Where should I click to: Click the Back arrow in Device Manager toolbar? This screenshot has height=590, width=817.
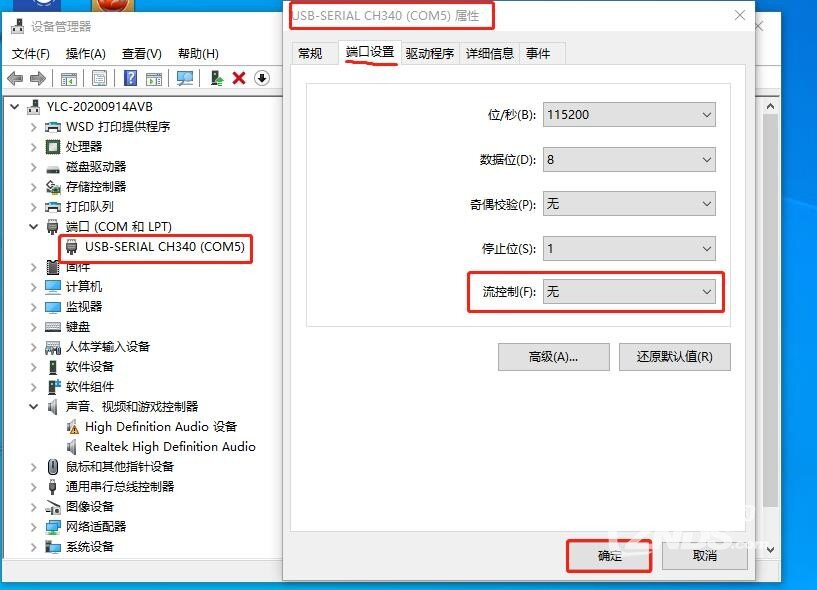(x=15, y=79)
